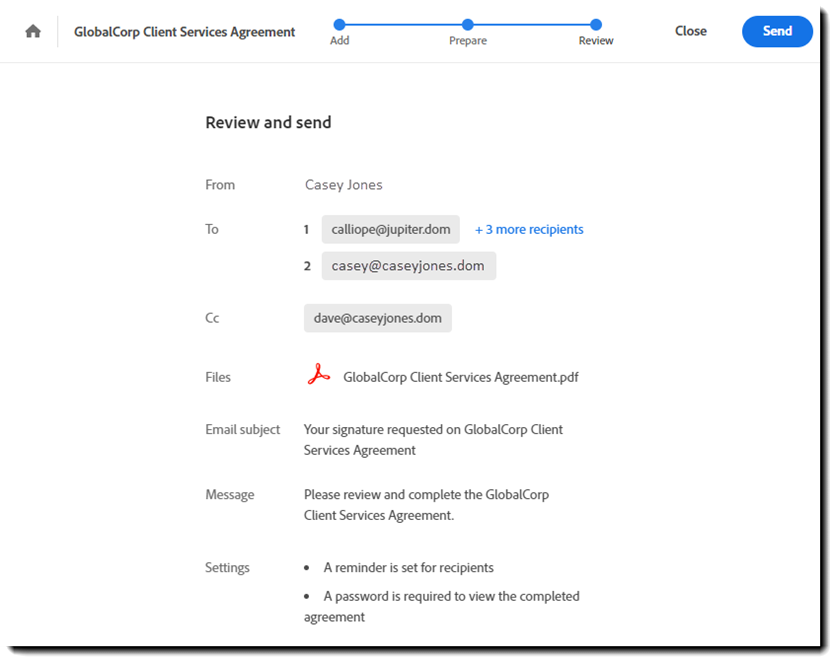This screenshot has height=657, width=830.
Task: Click the Prepare step circle marker
Action: tap(468, 24)
